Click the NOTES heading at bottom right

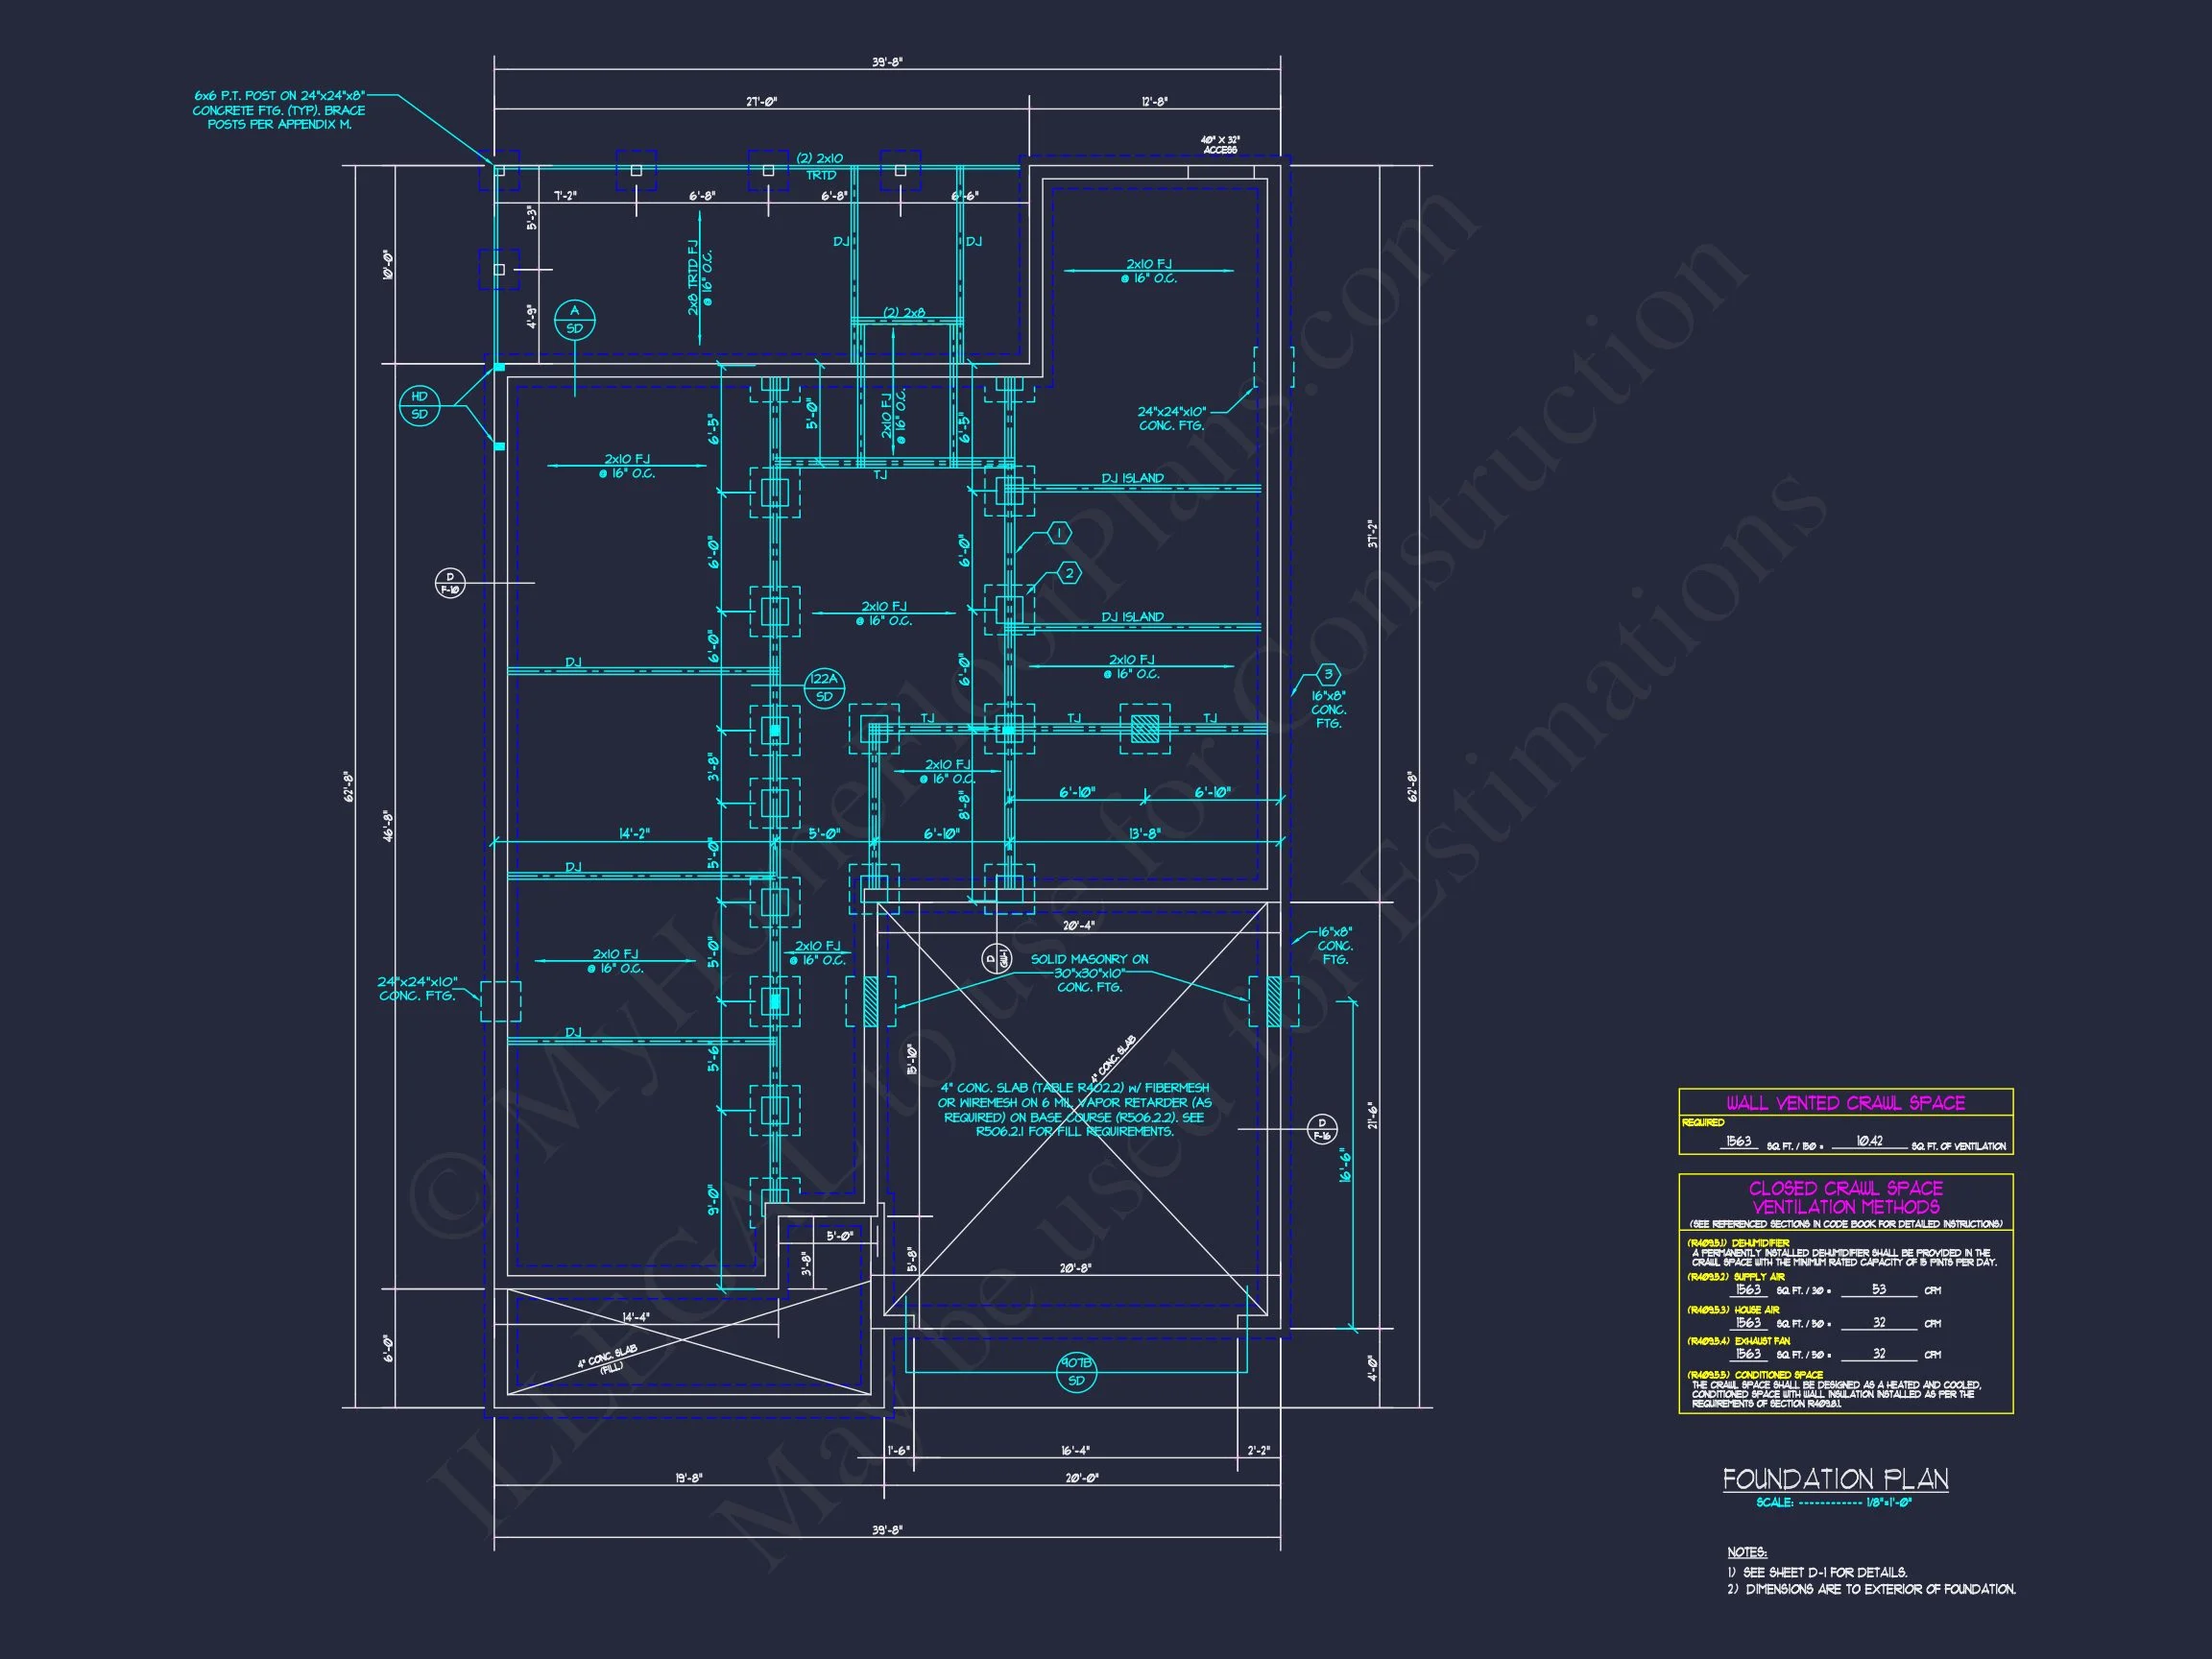1747,1552
